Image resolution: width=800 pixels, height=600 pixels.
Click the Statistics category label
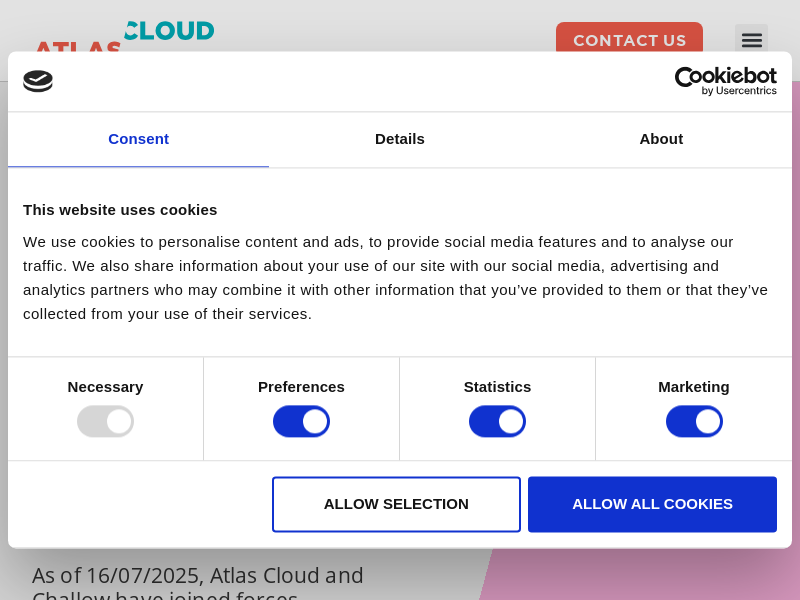pyautogui.click(x=497, y=387)
